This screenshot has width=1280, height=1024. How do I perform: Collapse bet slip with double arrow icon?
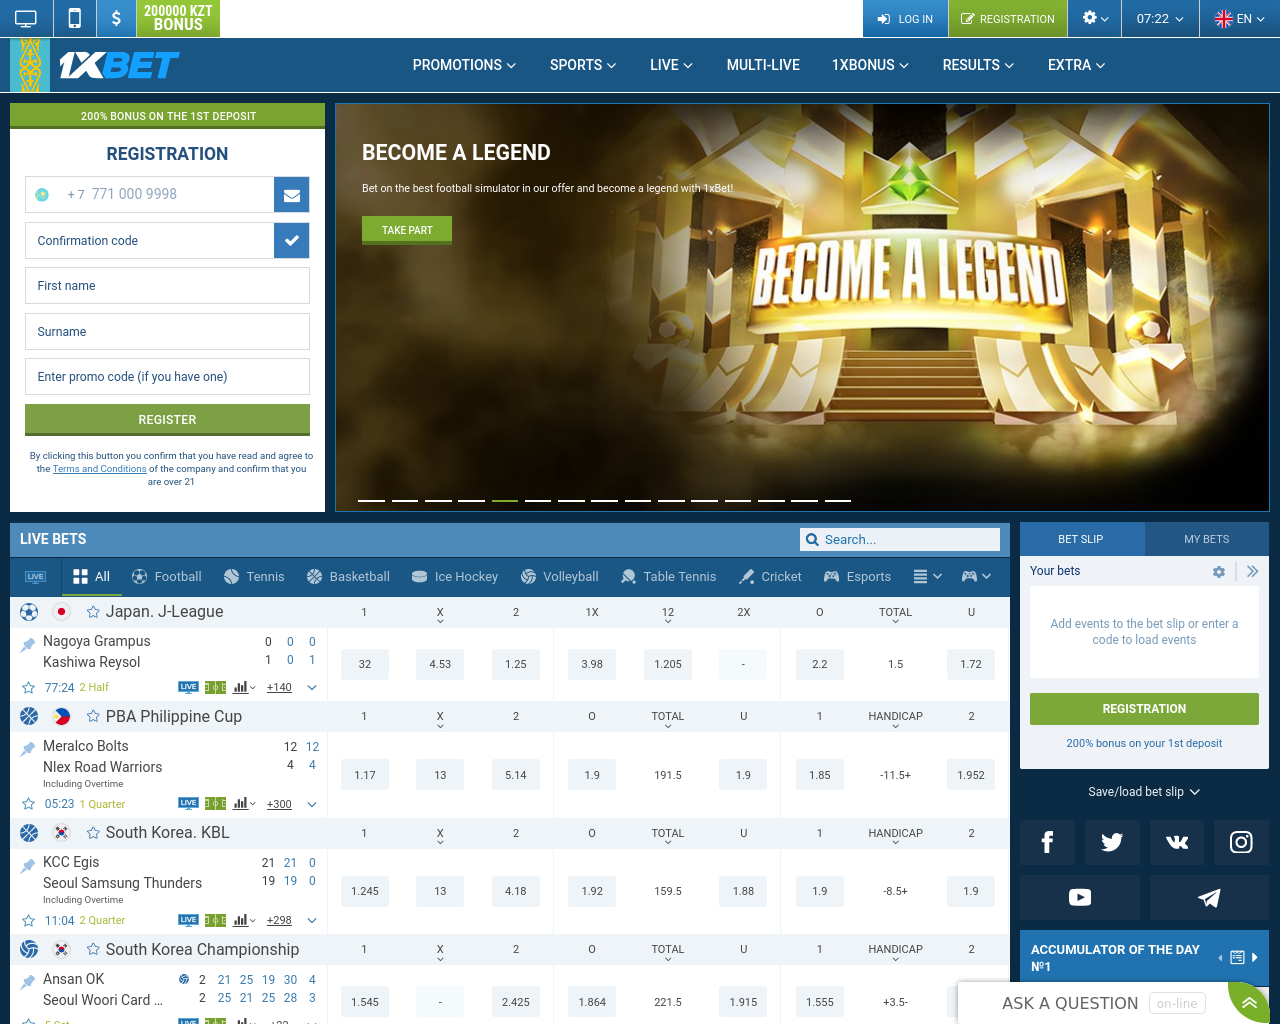click(x=1252, y=572)
